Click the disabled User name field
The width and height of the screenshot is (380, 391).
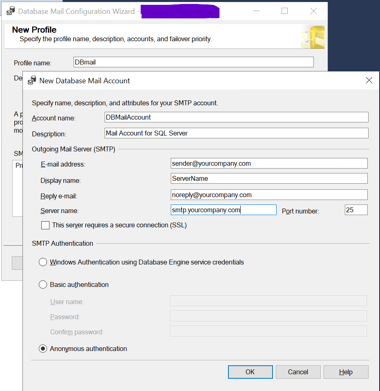[268, 301]
